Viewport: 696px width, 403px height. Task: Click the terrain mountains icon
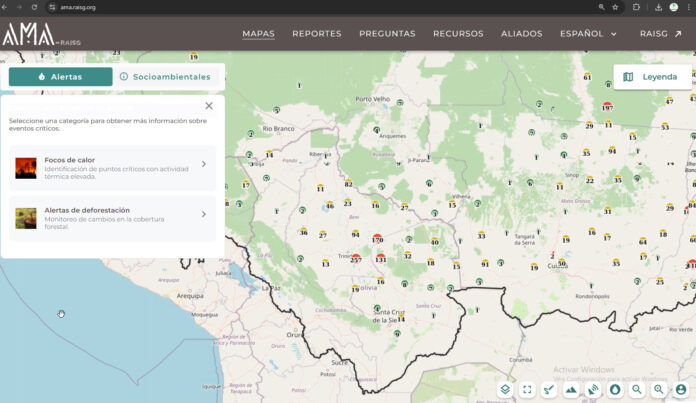tap(571, 390)
